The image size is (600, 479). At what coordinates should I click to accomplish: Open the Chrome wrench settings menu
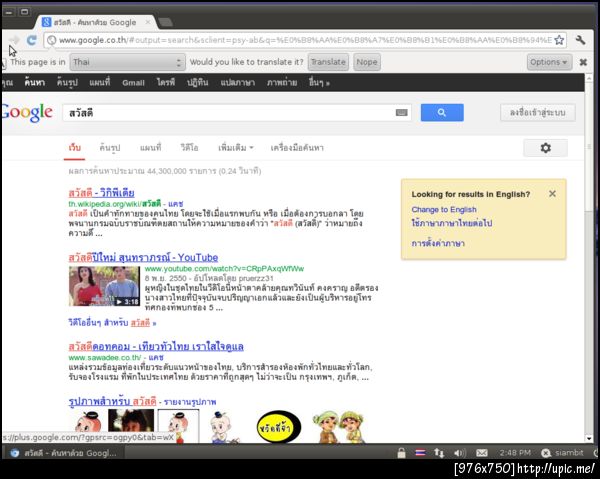tap(580, 40)
